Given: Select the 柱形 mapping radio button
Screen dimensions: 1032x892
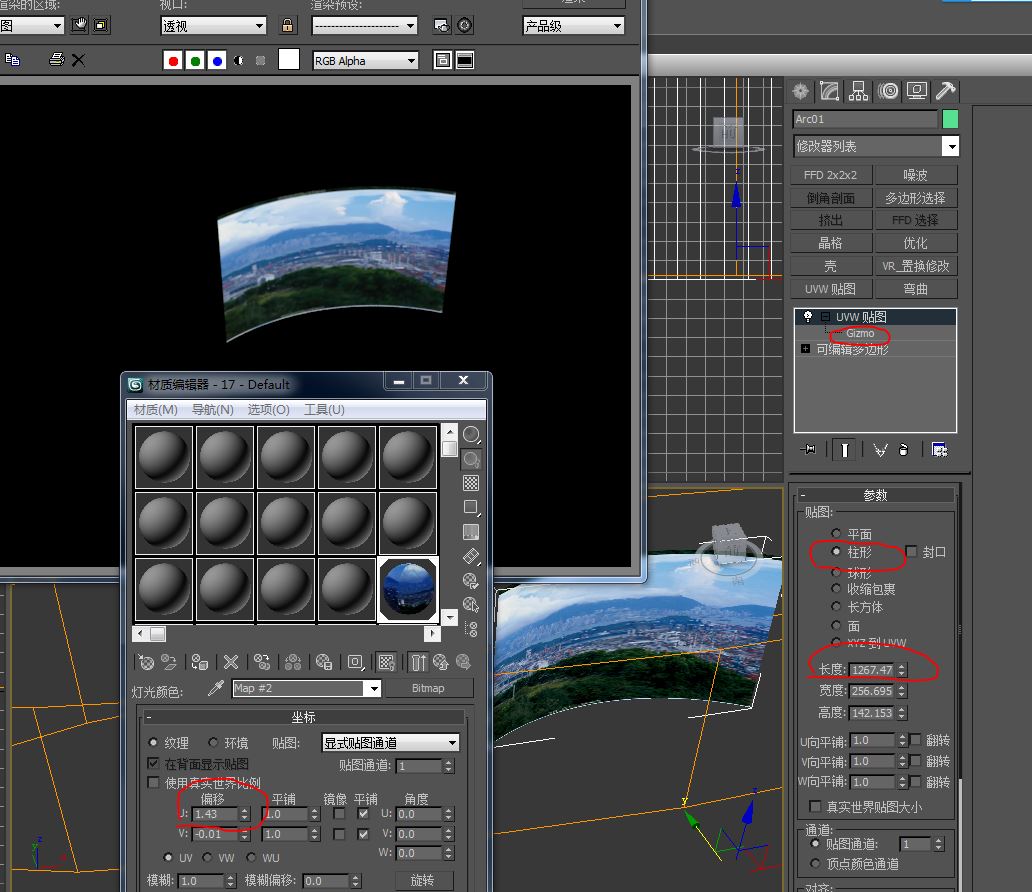Looking at the screenshot, I should [x=836, y=551].
